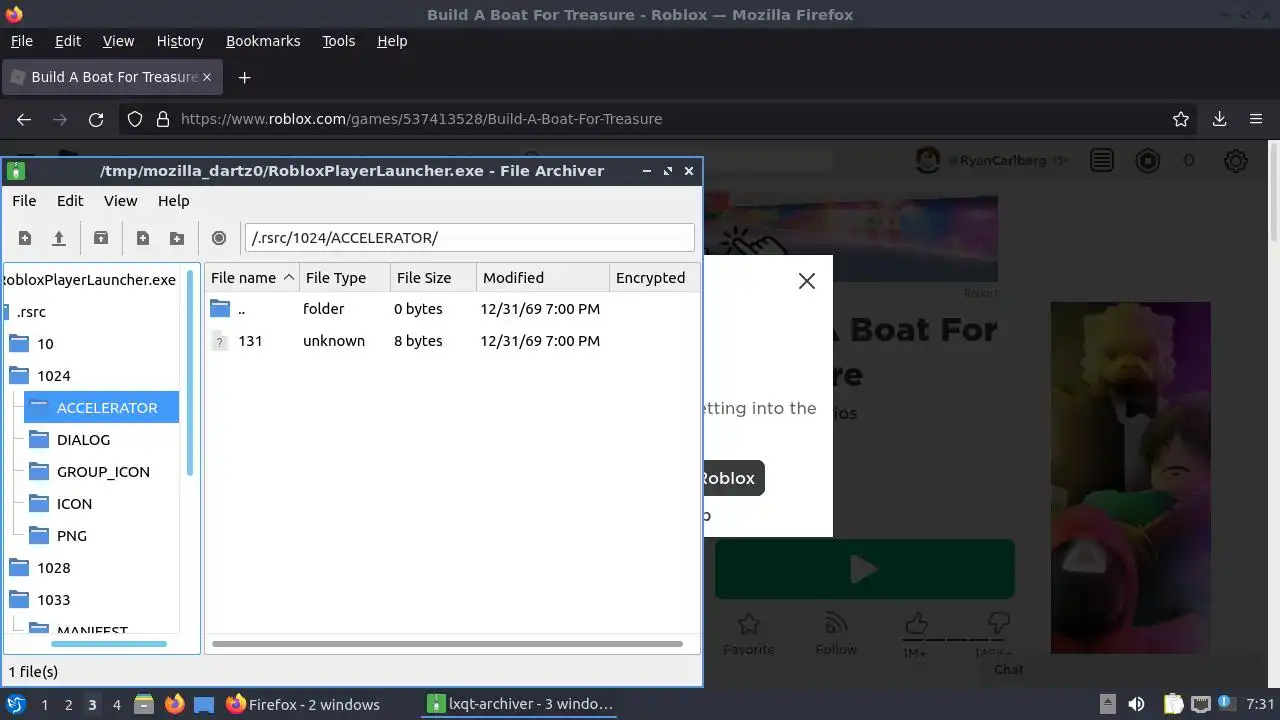This screenshot has width=1280, height=720.
Task: Click the 'unknown' file type cell
Action: 334,341
